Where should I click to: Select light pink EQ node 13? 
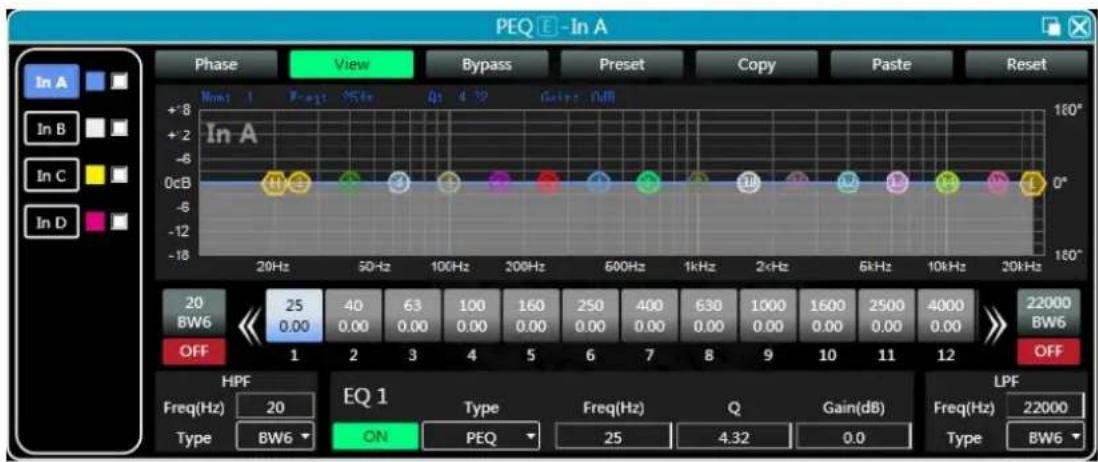click(x=898, y=183)
